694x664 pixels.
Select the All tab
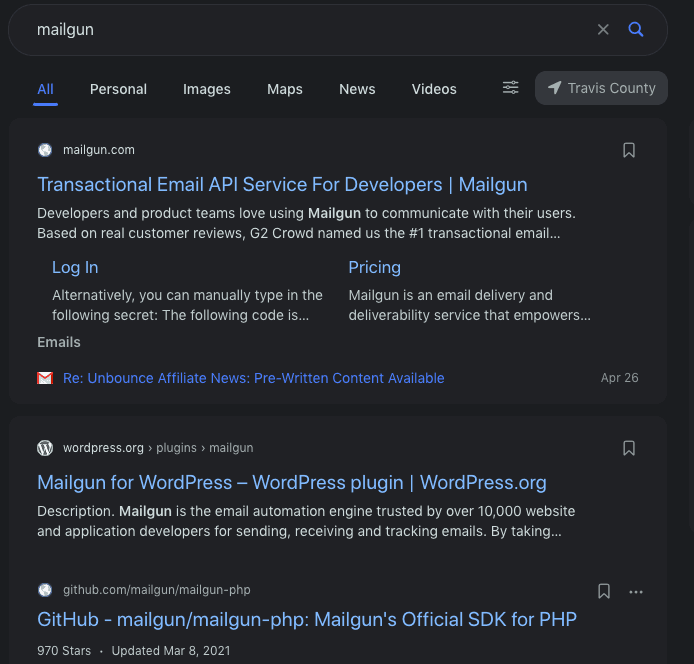pos(45,89)
